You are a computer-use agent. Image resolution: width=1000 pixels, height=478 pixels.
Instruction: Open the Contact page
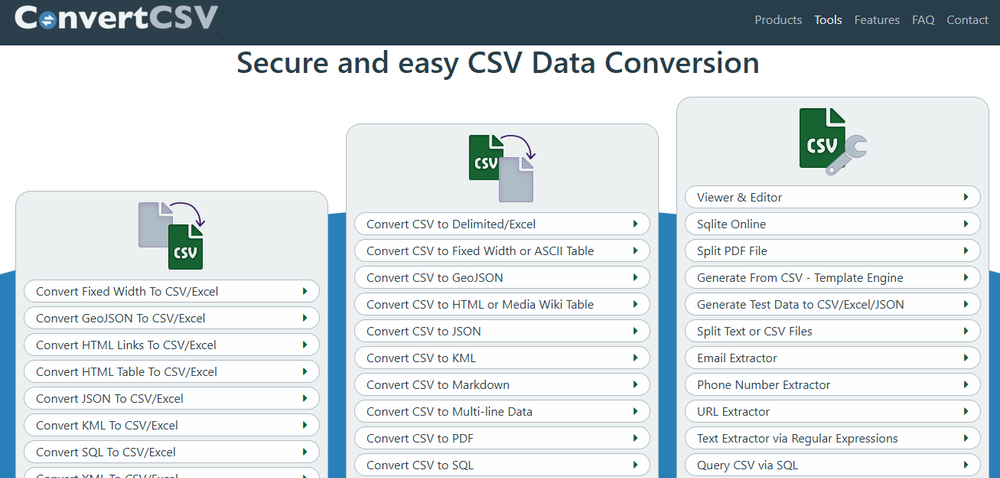[x=967, y=20]
